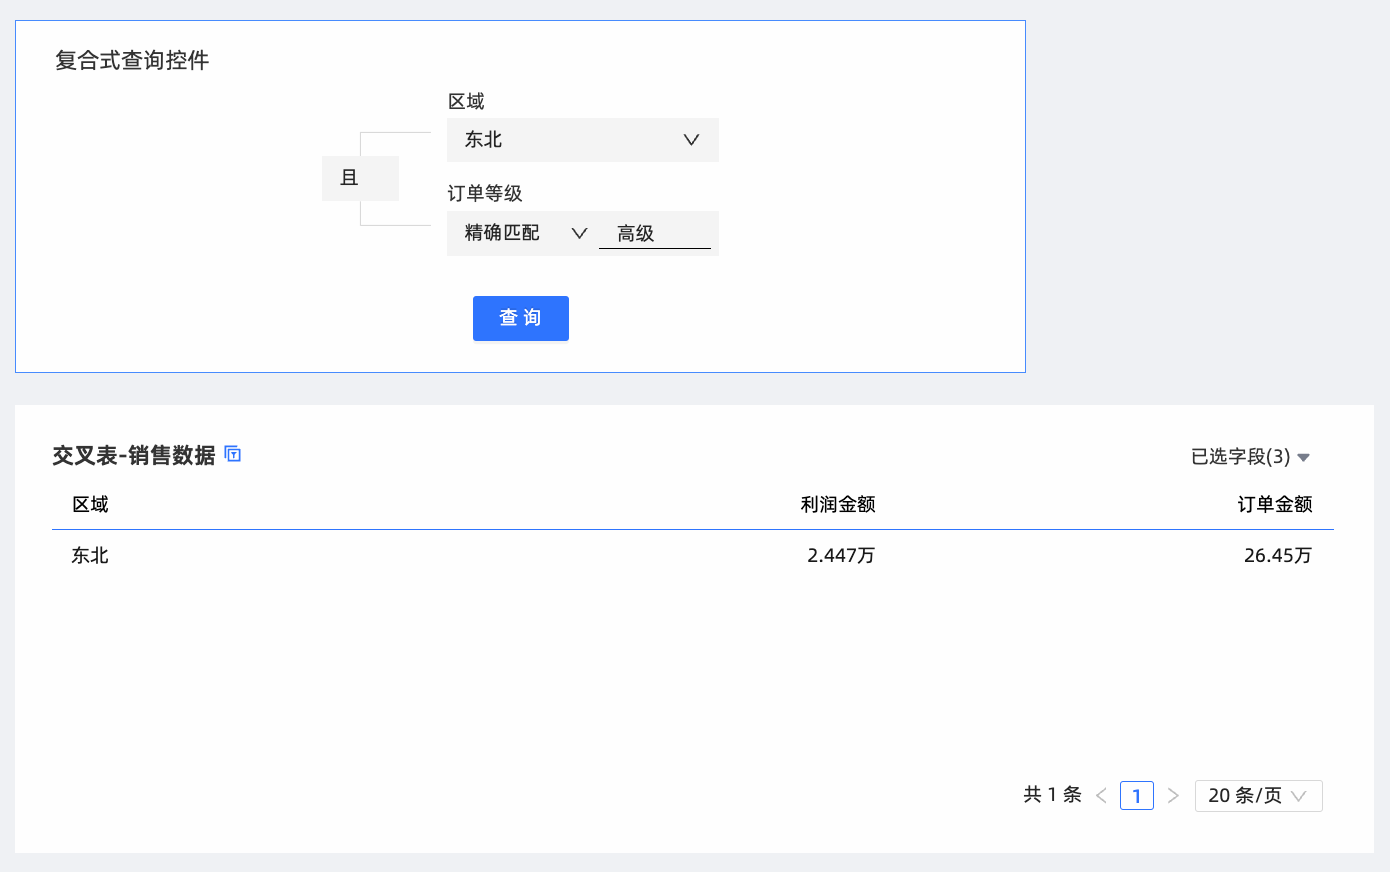Select the 东北 row cell in the table
The image size is (1390, 872).
click(x=90, y=556)
